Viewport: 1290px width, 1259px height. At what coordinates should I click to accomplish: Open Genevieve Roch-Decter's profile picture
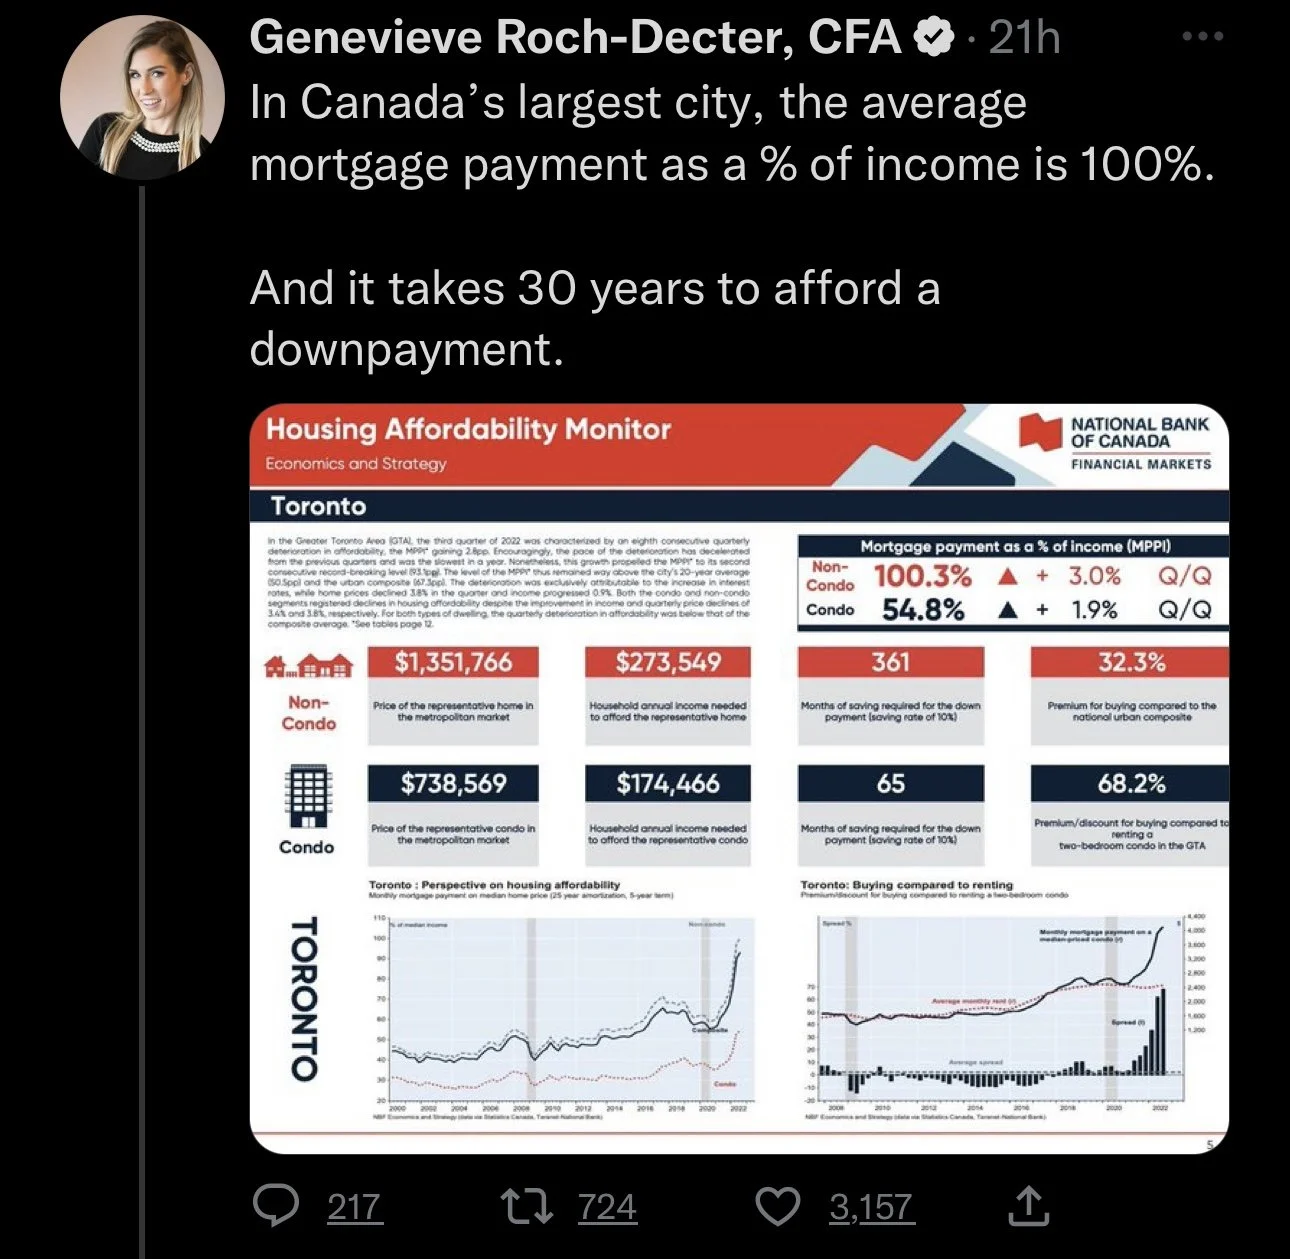(x=143, y=98)
